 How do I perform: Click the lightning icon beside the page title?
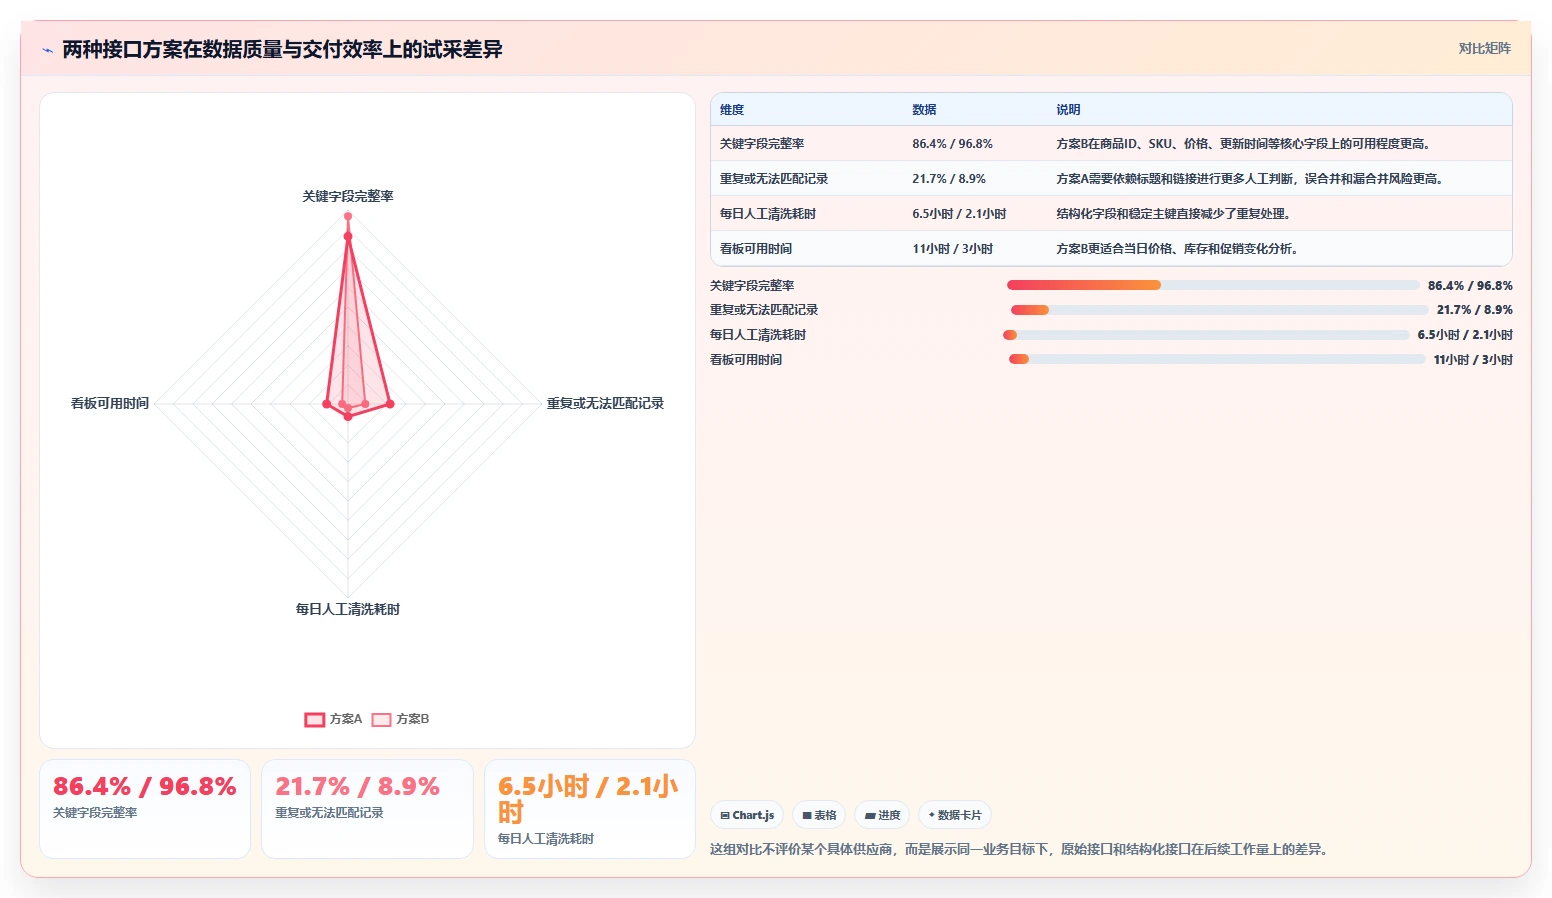(47, 50)
